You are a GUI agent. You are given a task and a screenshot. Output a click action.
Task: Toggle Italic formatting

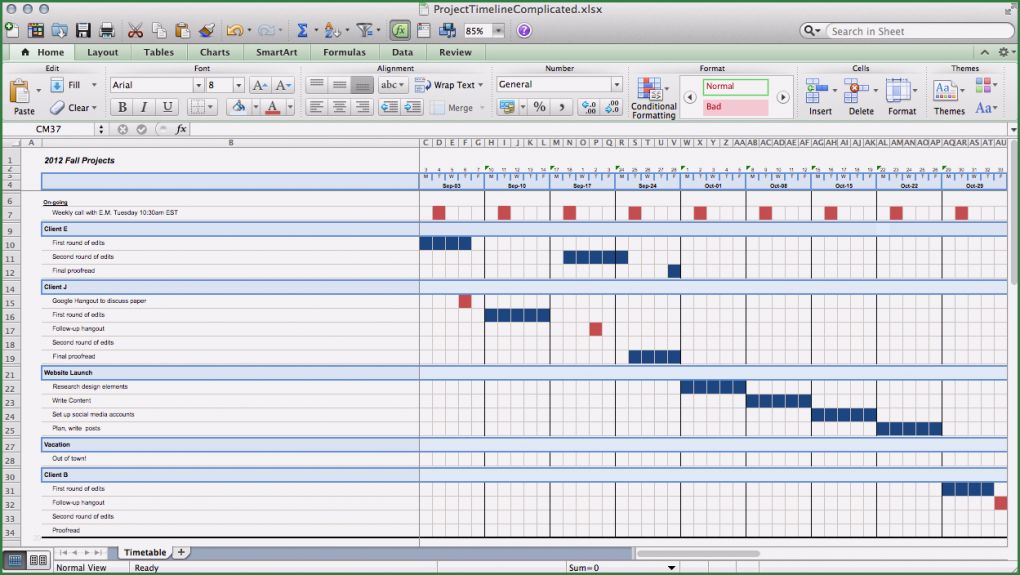click(x=144, y=107)
